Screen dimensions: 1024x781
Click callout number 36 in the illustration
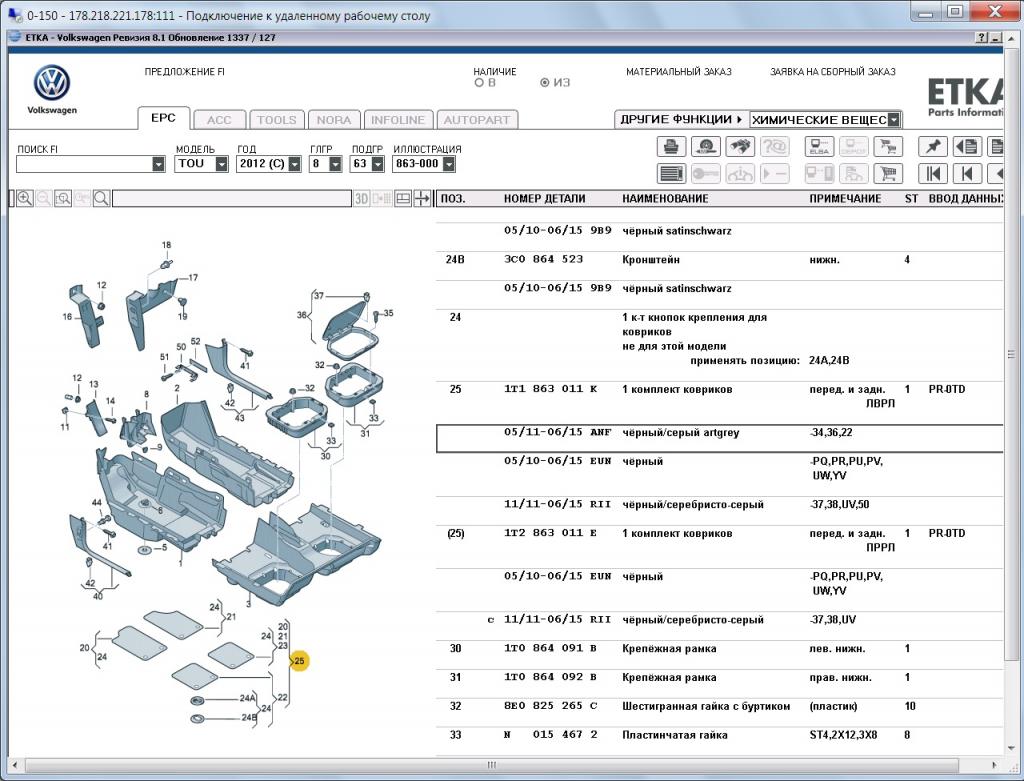click(x=302, y=315)
